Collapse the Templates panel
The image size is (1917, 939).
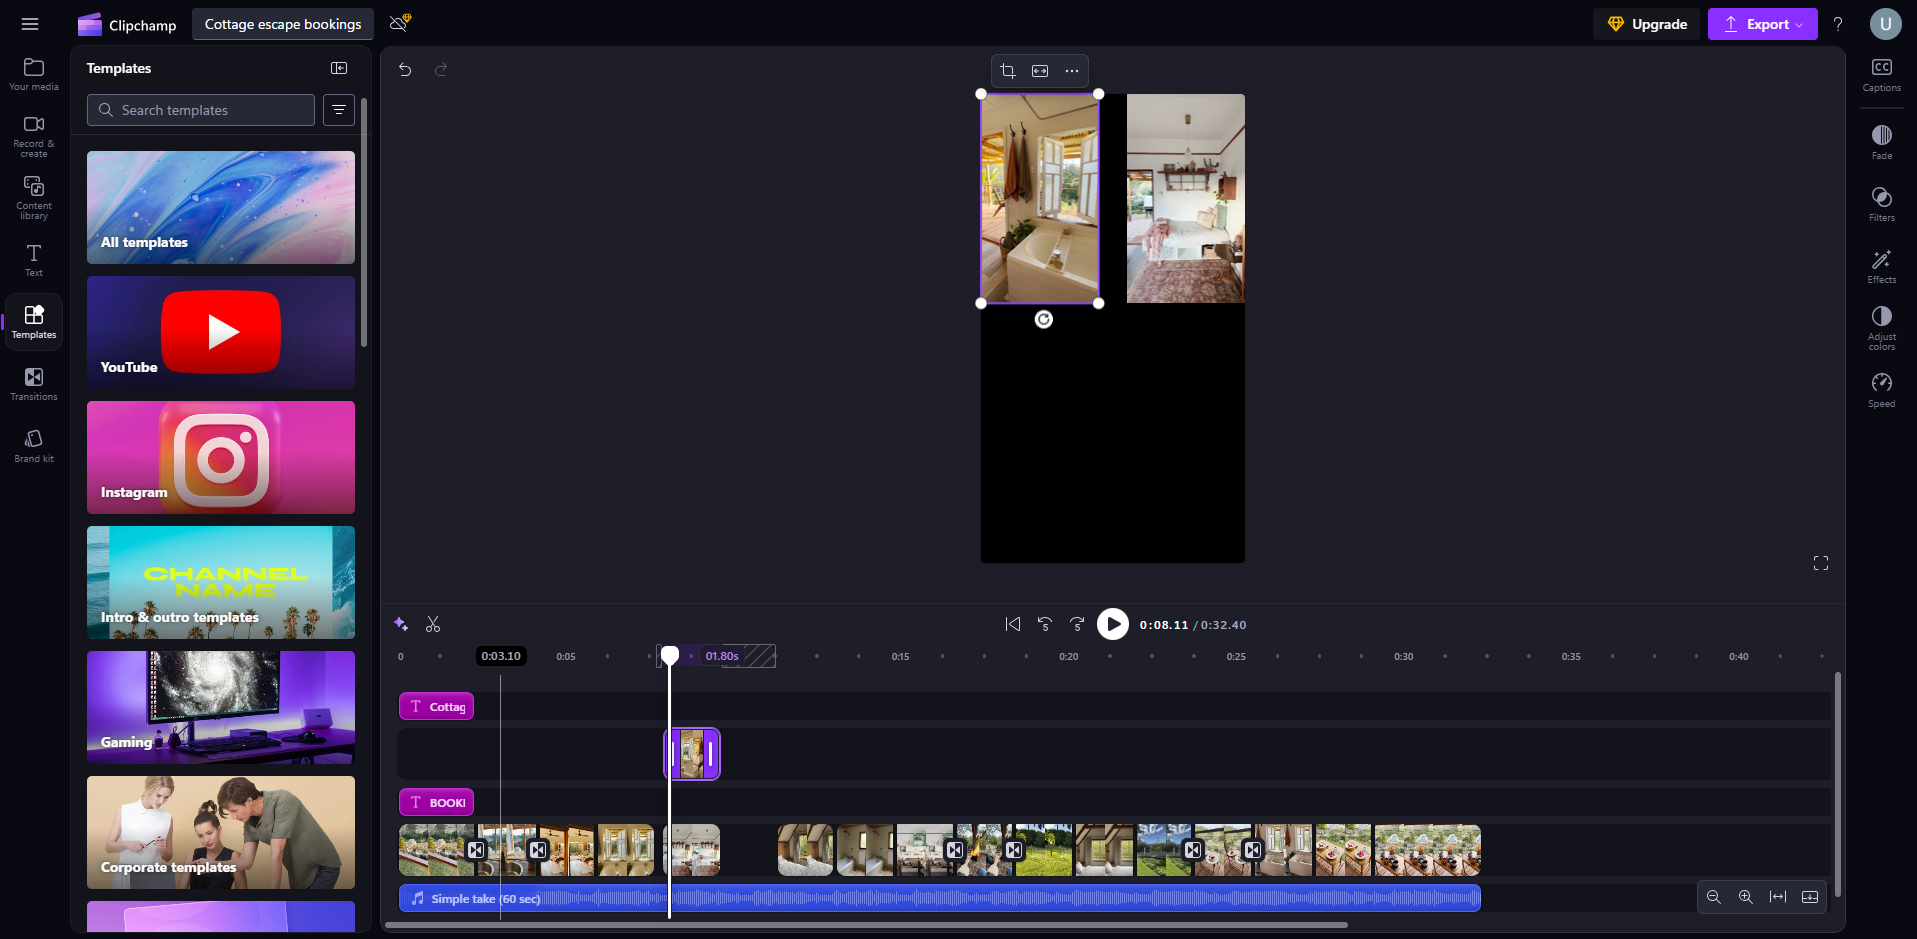click(338, 67)
